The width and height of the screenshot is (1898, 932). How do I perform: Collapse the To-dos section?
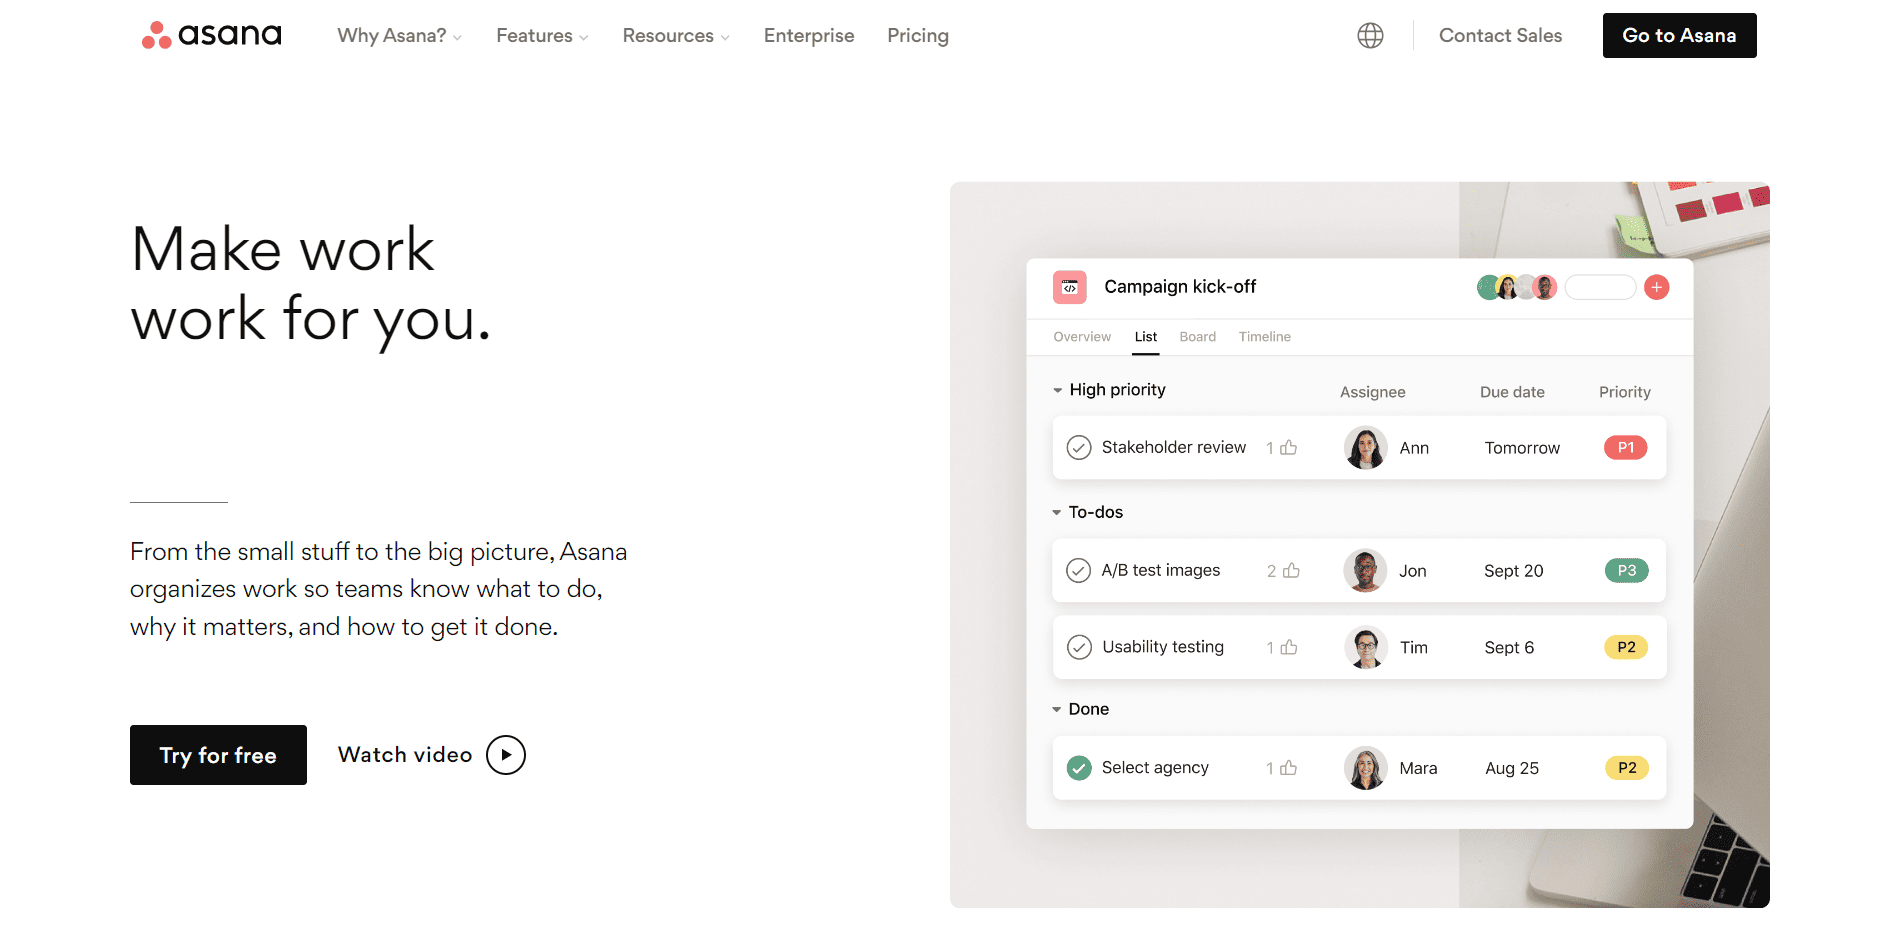1056,511
